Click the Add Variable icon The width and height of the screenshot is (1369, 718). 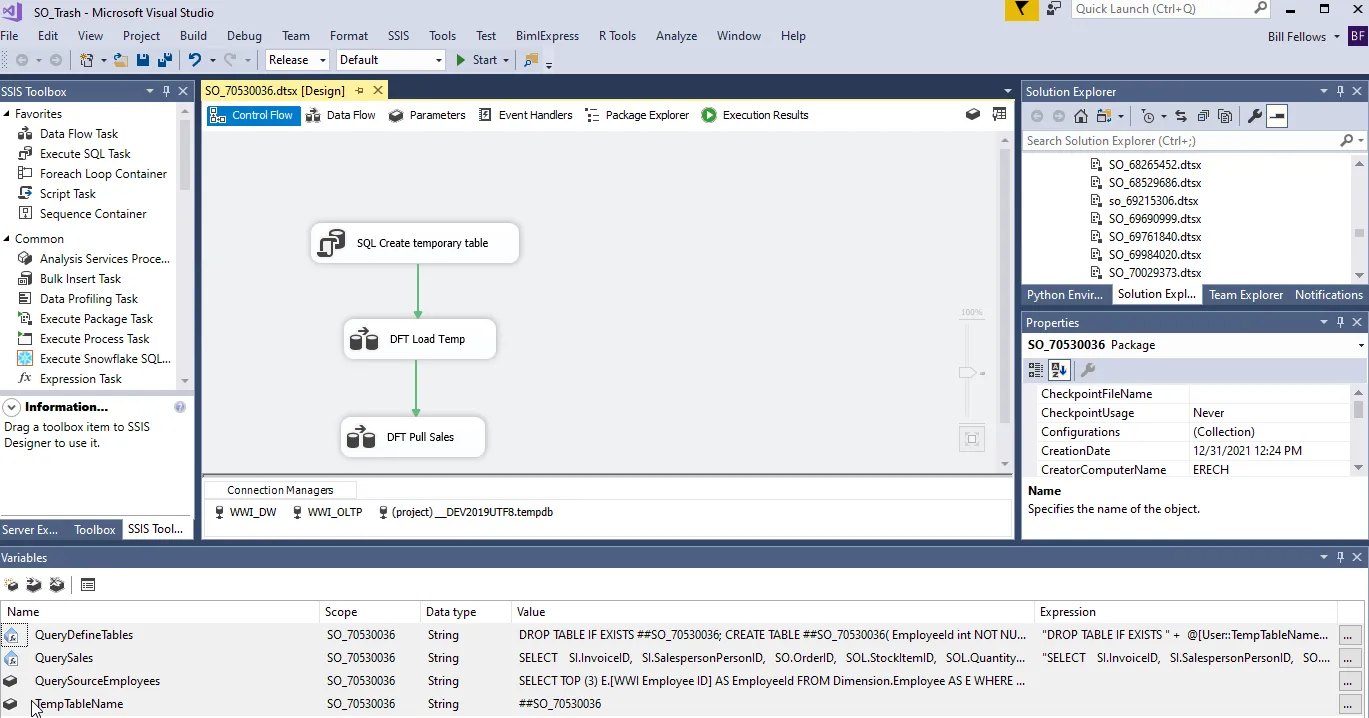12,585
